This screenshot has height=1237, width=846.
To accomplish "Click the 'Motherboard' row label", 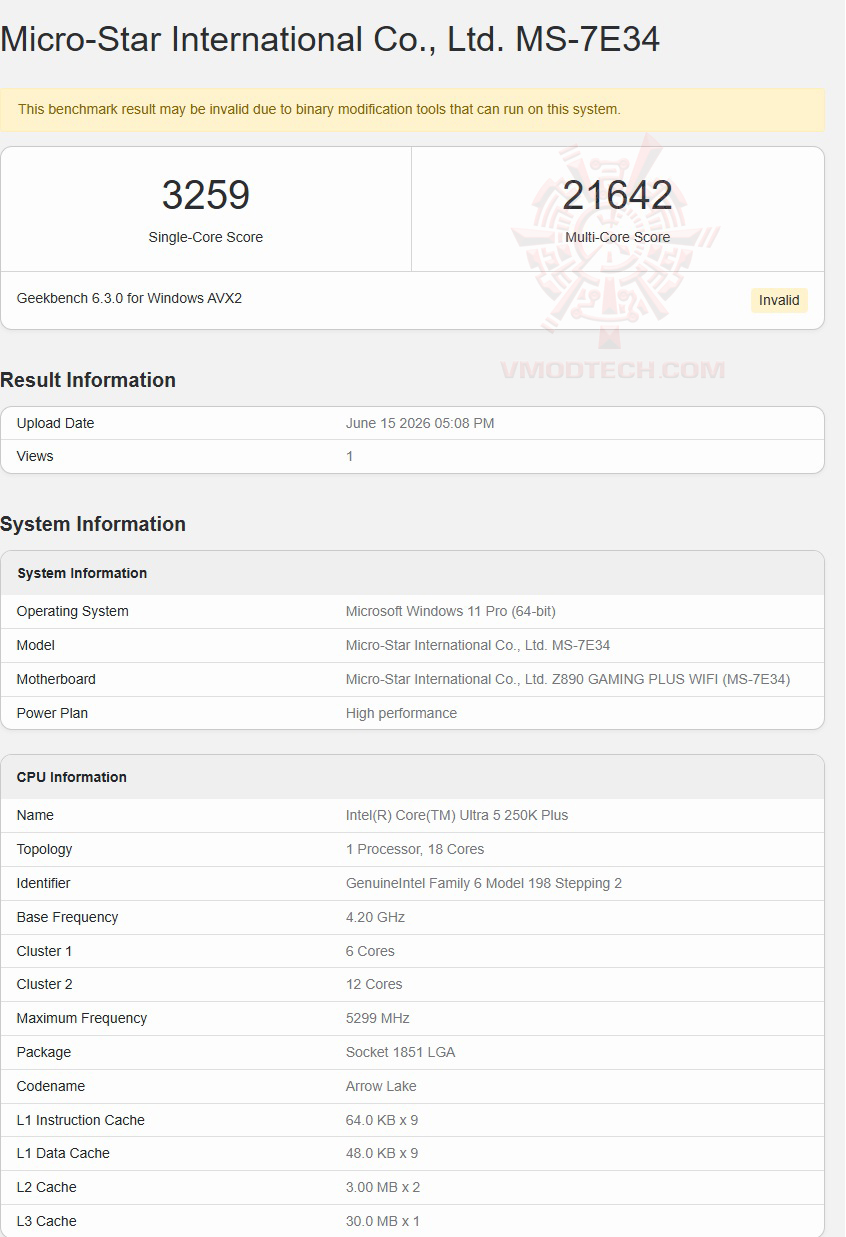I will (x=56, y=679).
